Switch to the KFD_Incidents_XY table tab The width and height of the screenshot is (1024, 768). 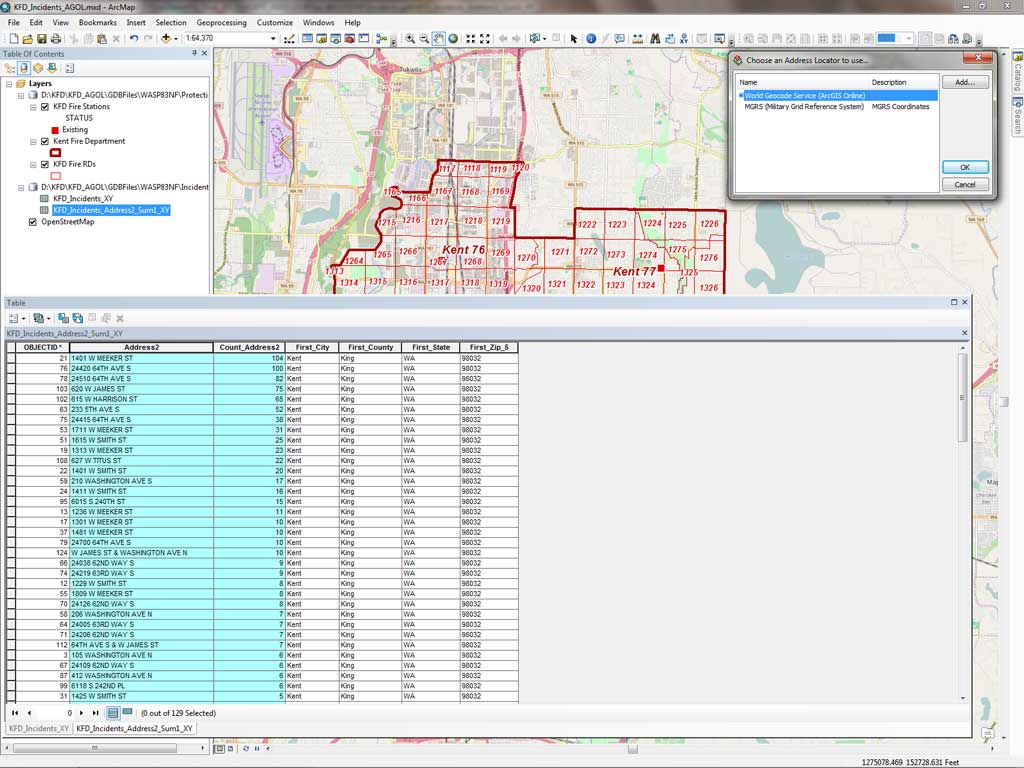point(39,729)
